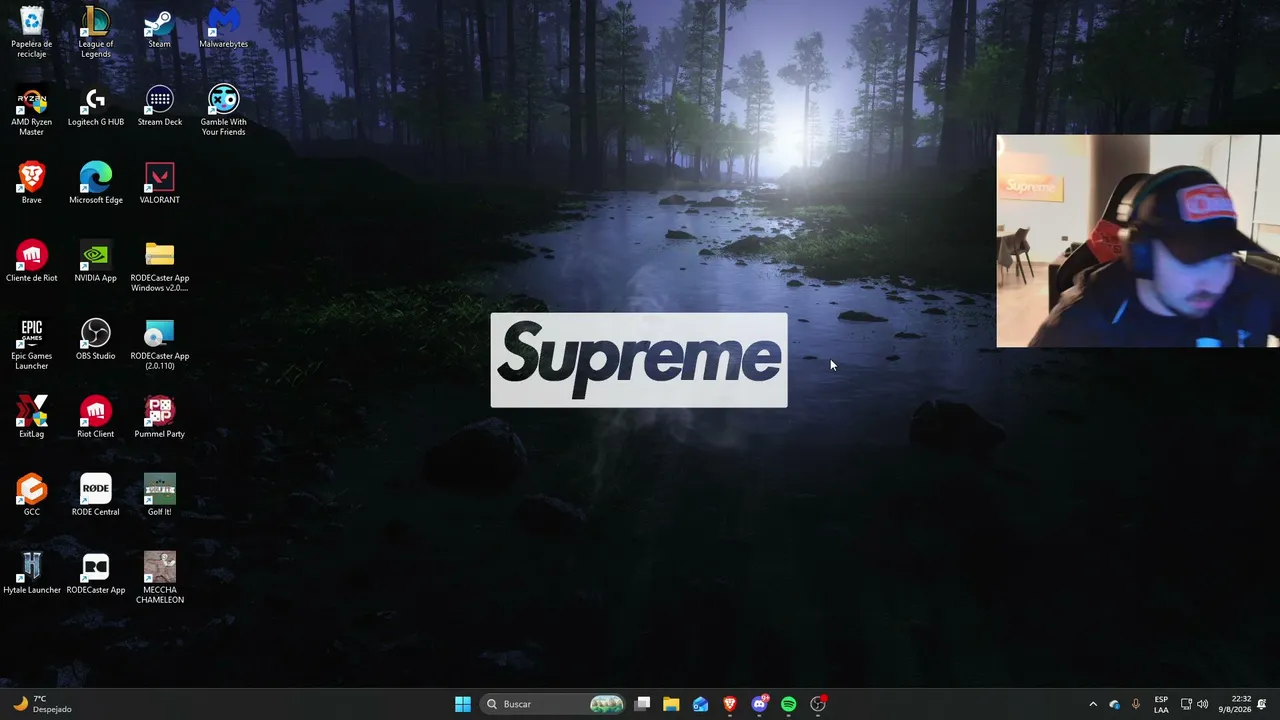1280x720 pixels.
Task: Select the League of Legends shortcut
Action: [96, 32]
